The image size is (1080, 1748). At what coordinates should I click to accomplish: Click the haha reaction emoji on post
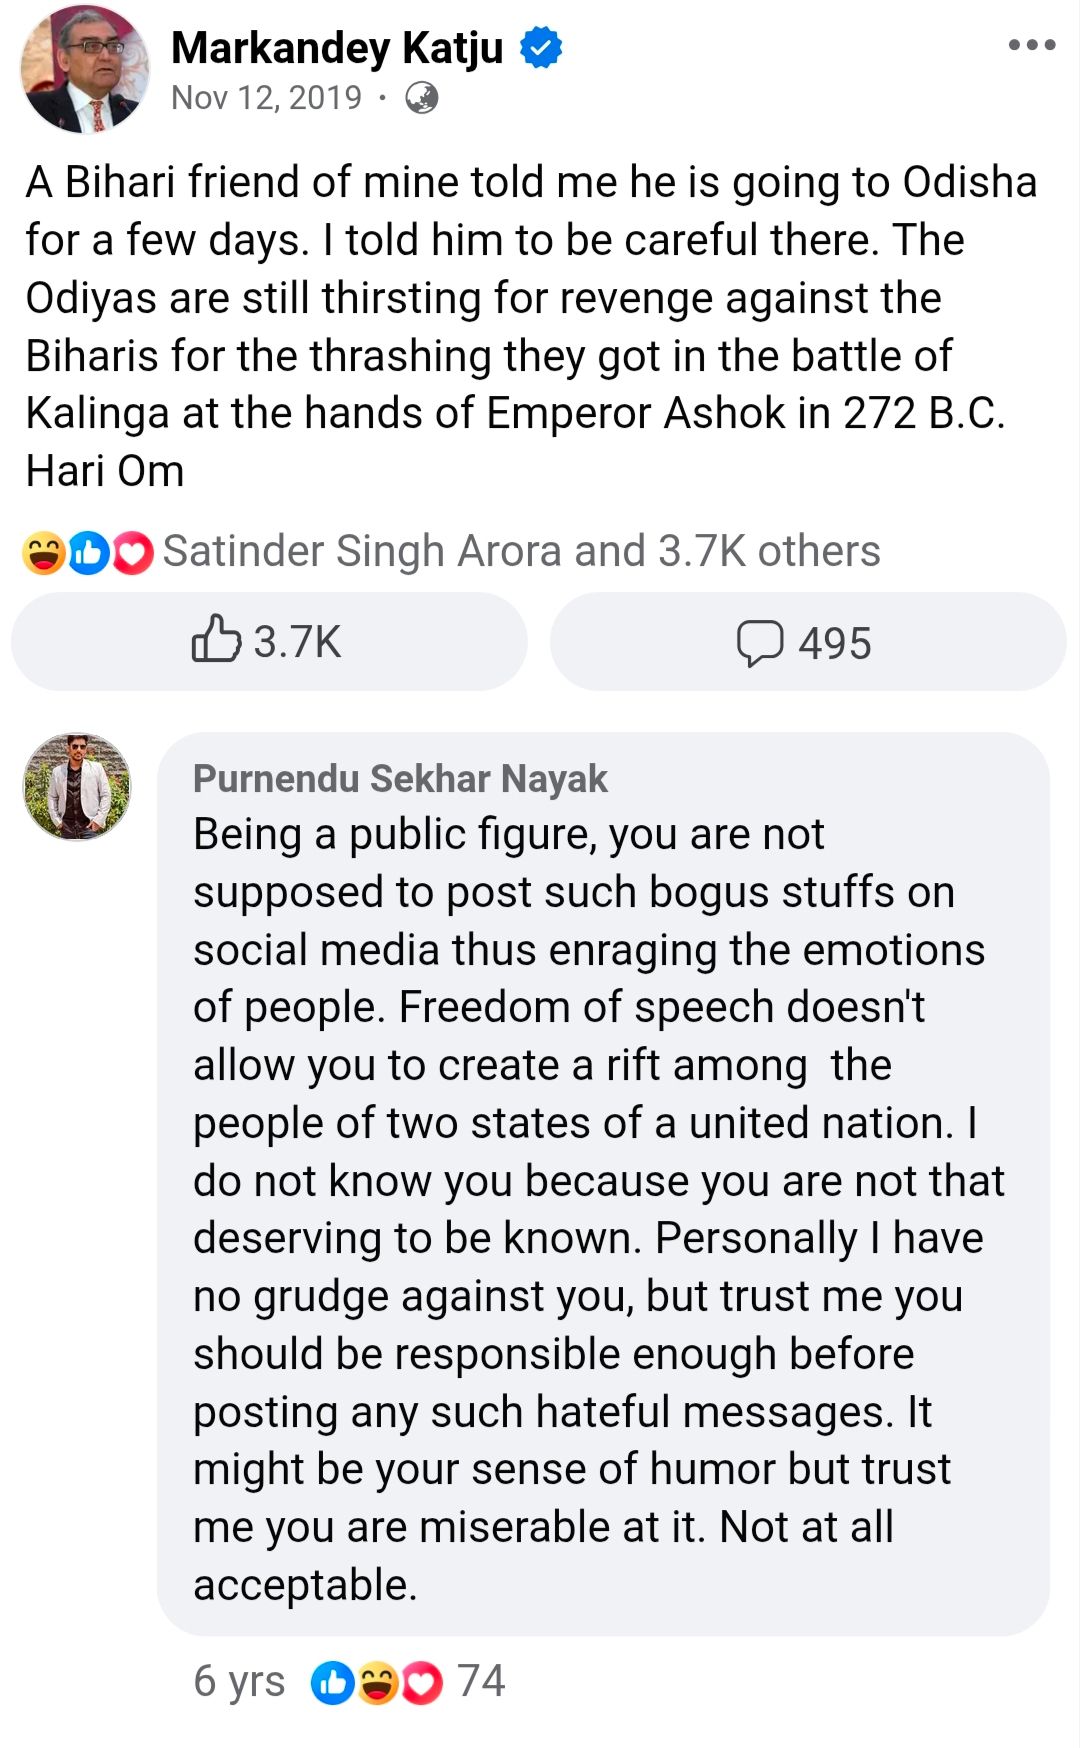(x=44, y=553)
